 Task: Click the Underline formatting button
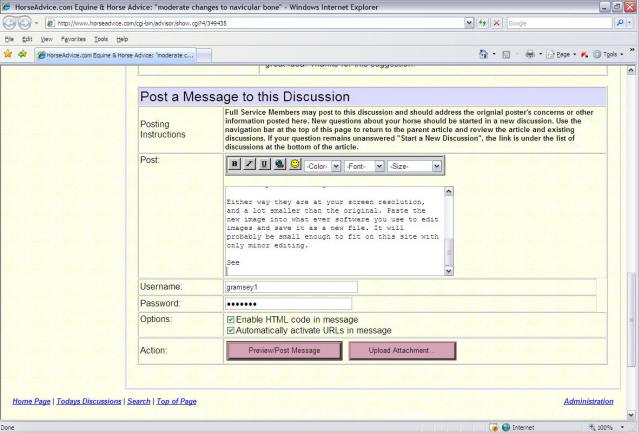point(264,164)
